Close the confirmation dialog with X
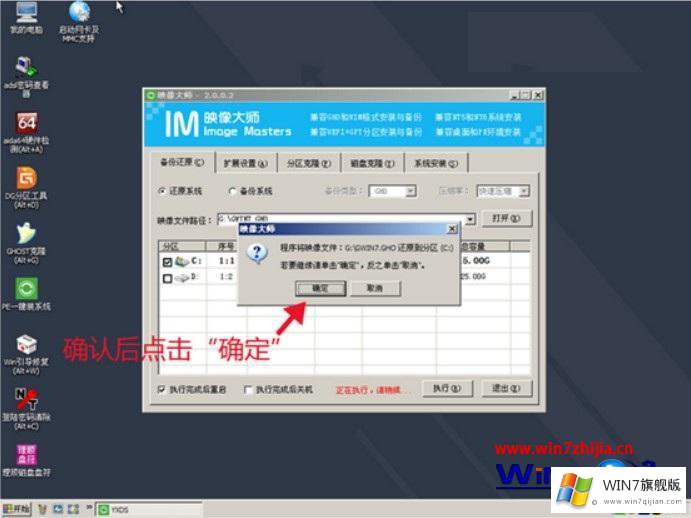This screenshot has width=691, height=518. 452,229
